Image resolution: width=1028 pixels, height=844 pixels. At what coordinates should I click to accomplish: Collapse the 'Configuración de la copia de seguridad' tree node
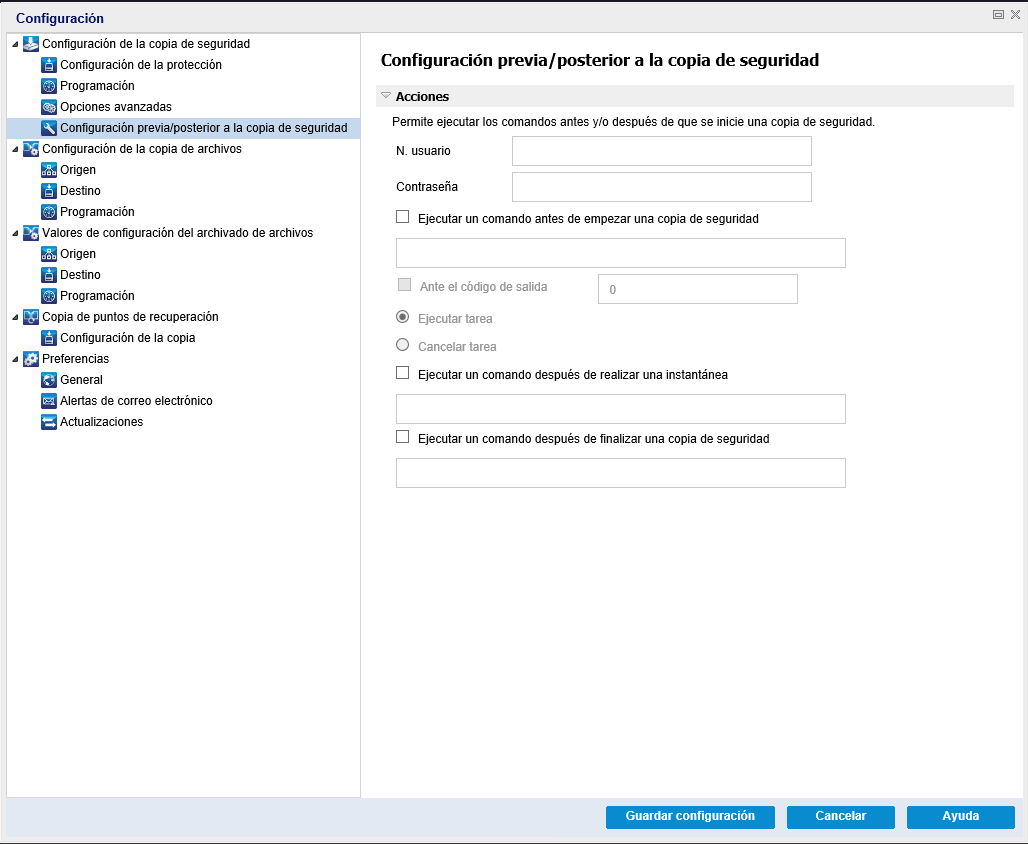tap(15, 44)
